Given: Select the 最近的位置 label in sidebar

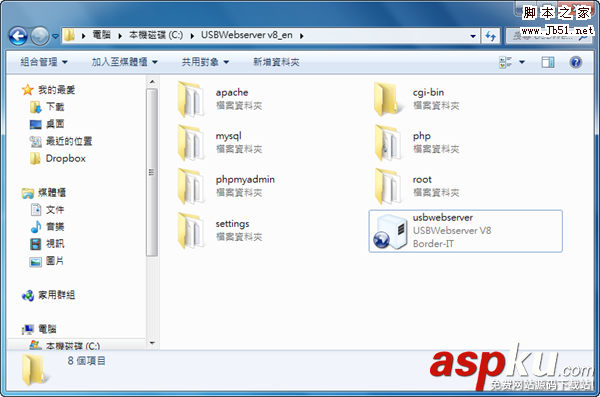Looking at the screenshot, I should click(69, 141).
